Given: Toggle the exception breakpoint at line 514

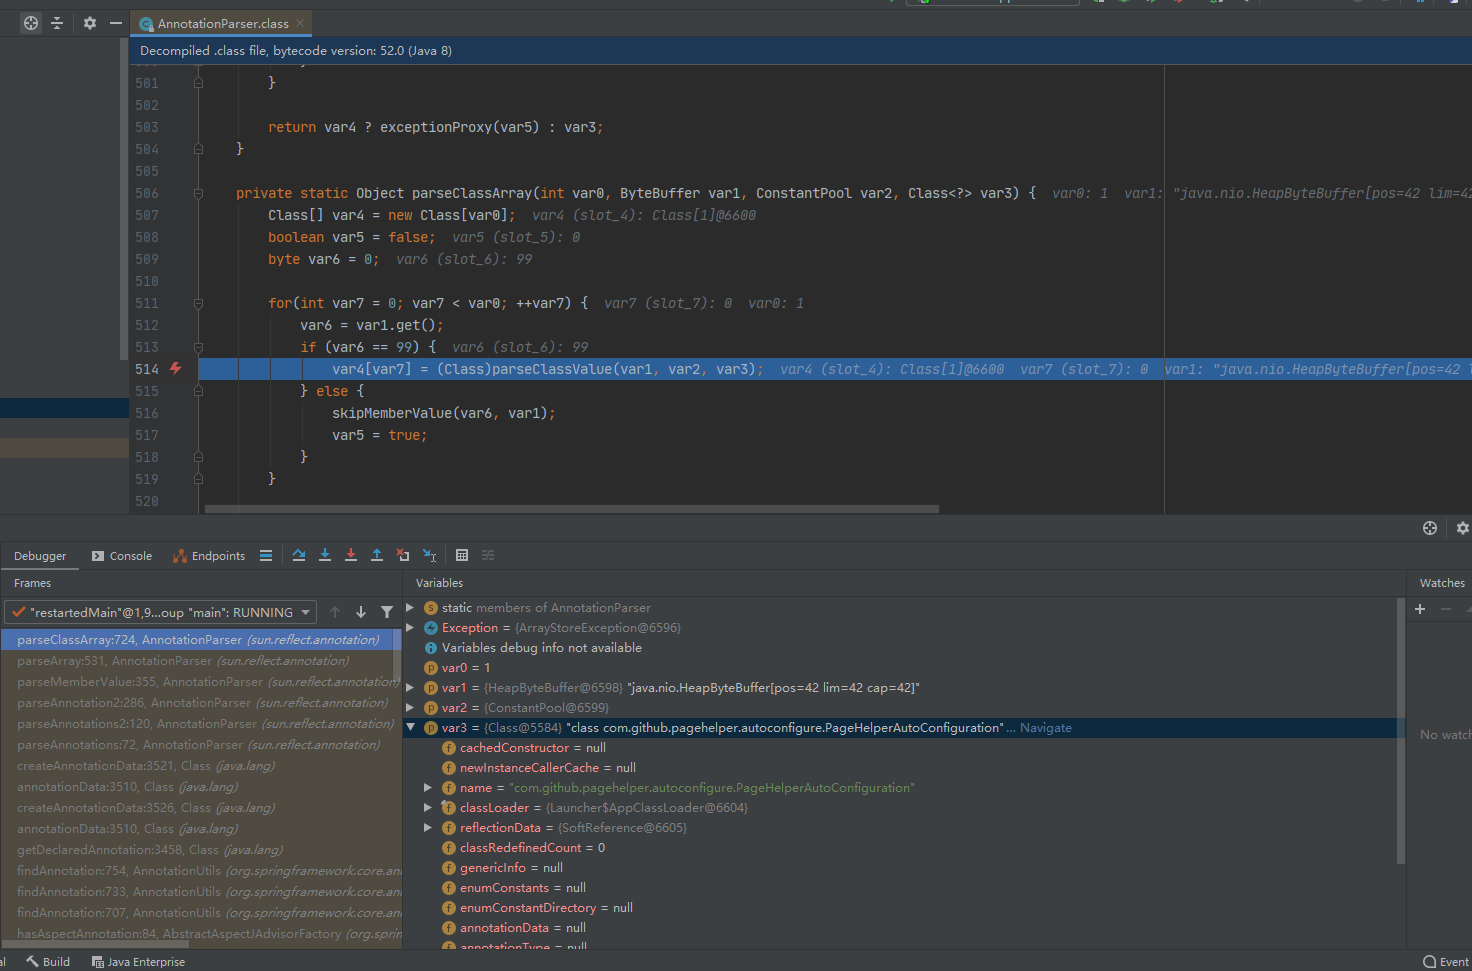Looking at the screenshot, I should pyautogui.click(x=176, y=369).
